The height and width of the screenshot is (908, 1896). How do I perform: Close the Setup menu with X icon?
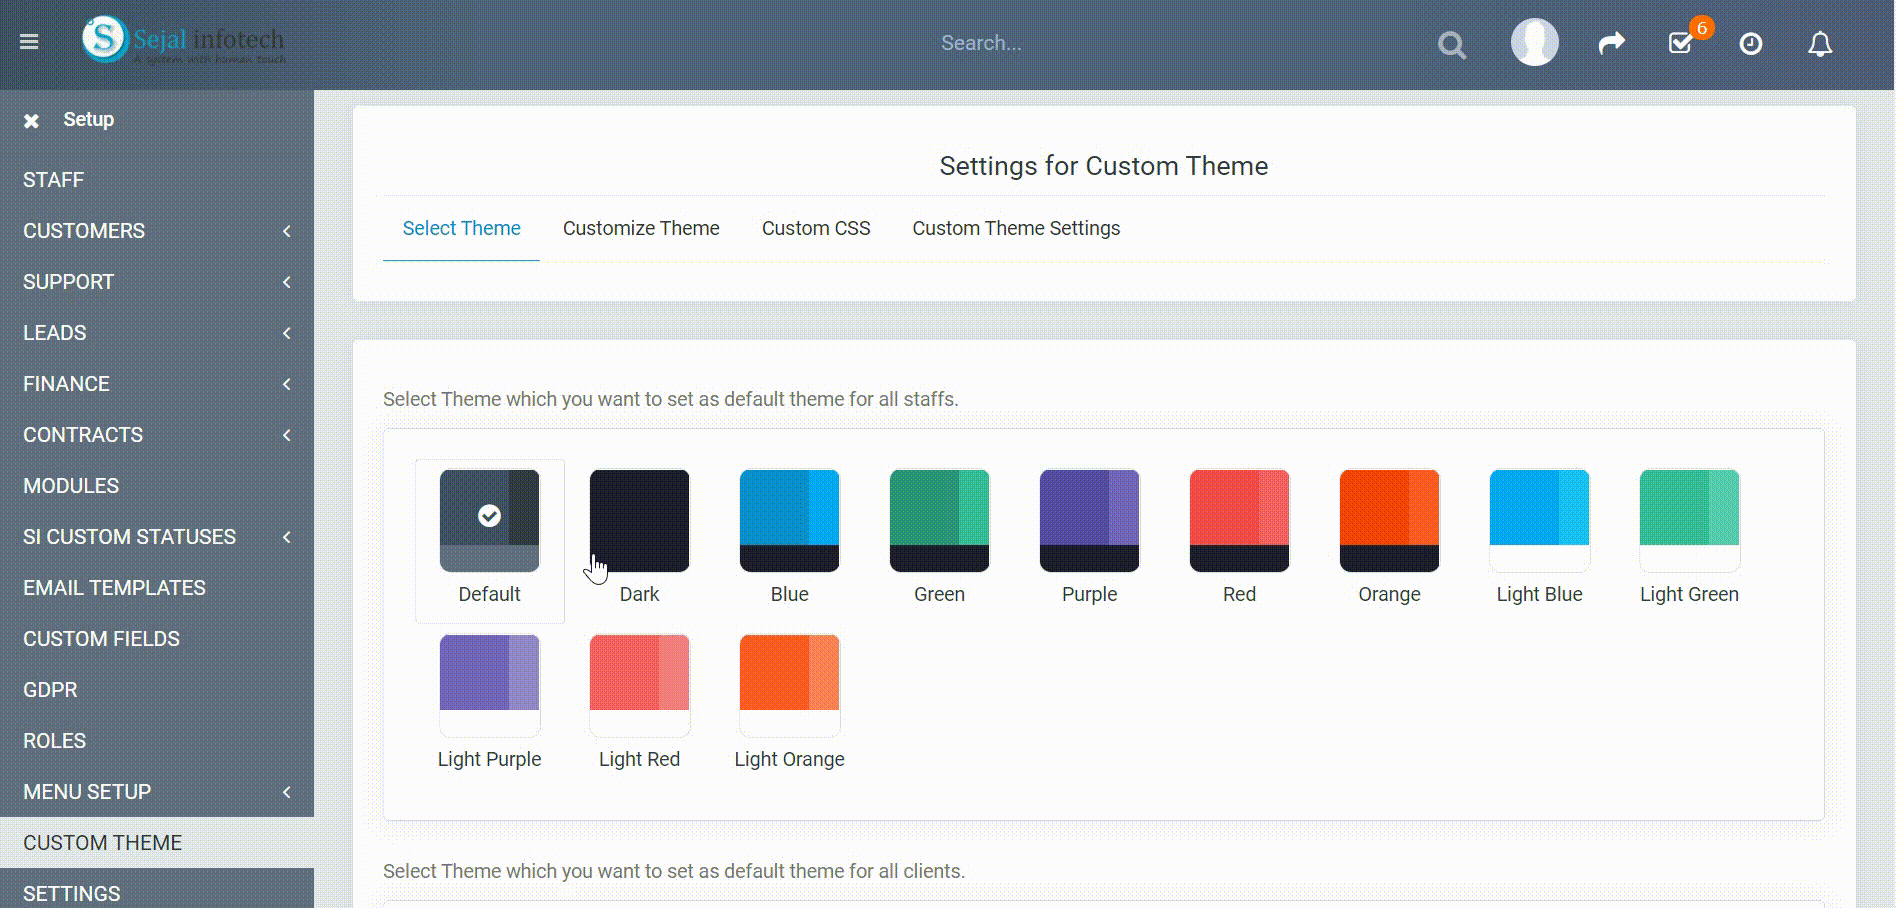[31, 121]
